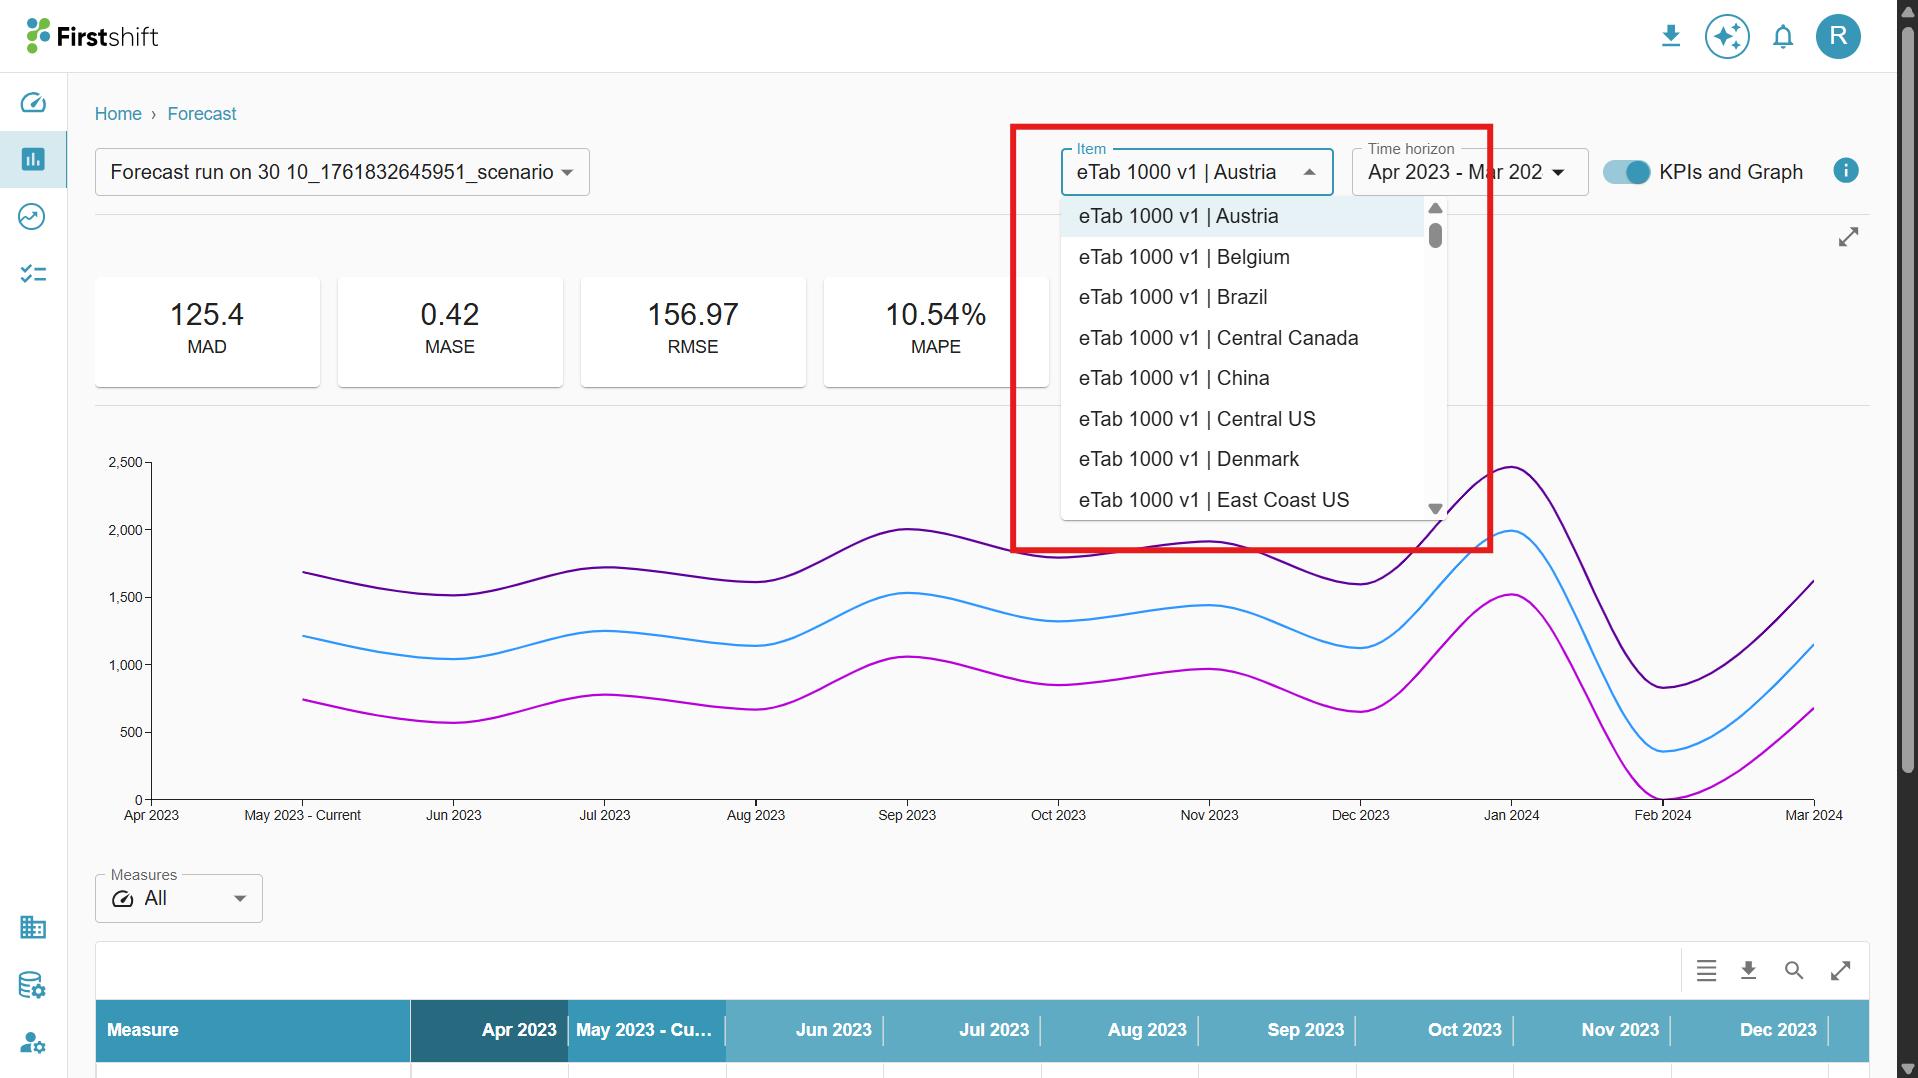
Task: Click the Firstshift logo
Action: click(x=92, y=37)
